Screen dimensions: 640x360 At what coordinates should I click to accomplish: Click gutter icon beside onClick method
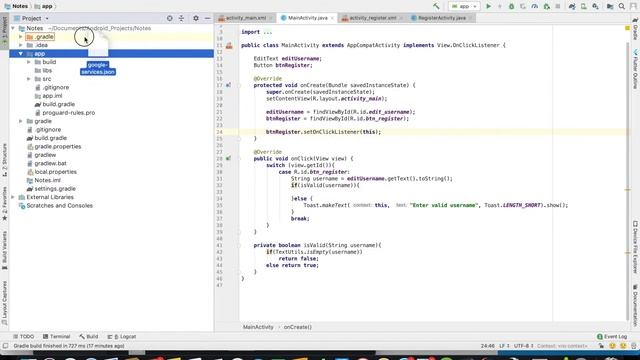coord(228,158)
